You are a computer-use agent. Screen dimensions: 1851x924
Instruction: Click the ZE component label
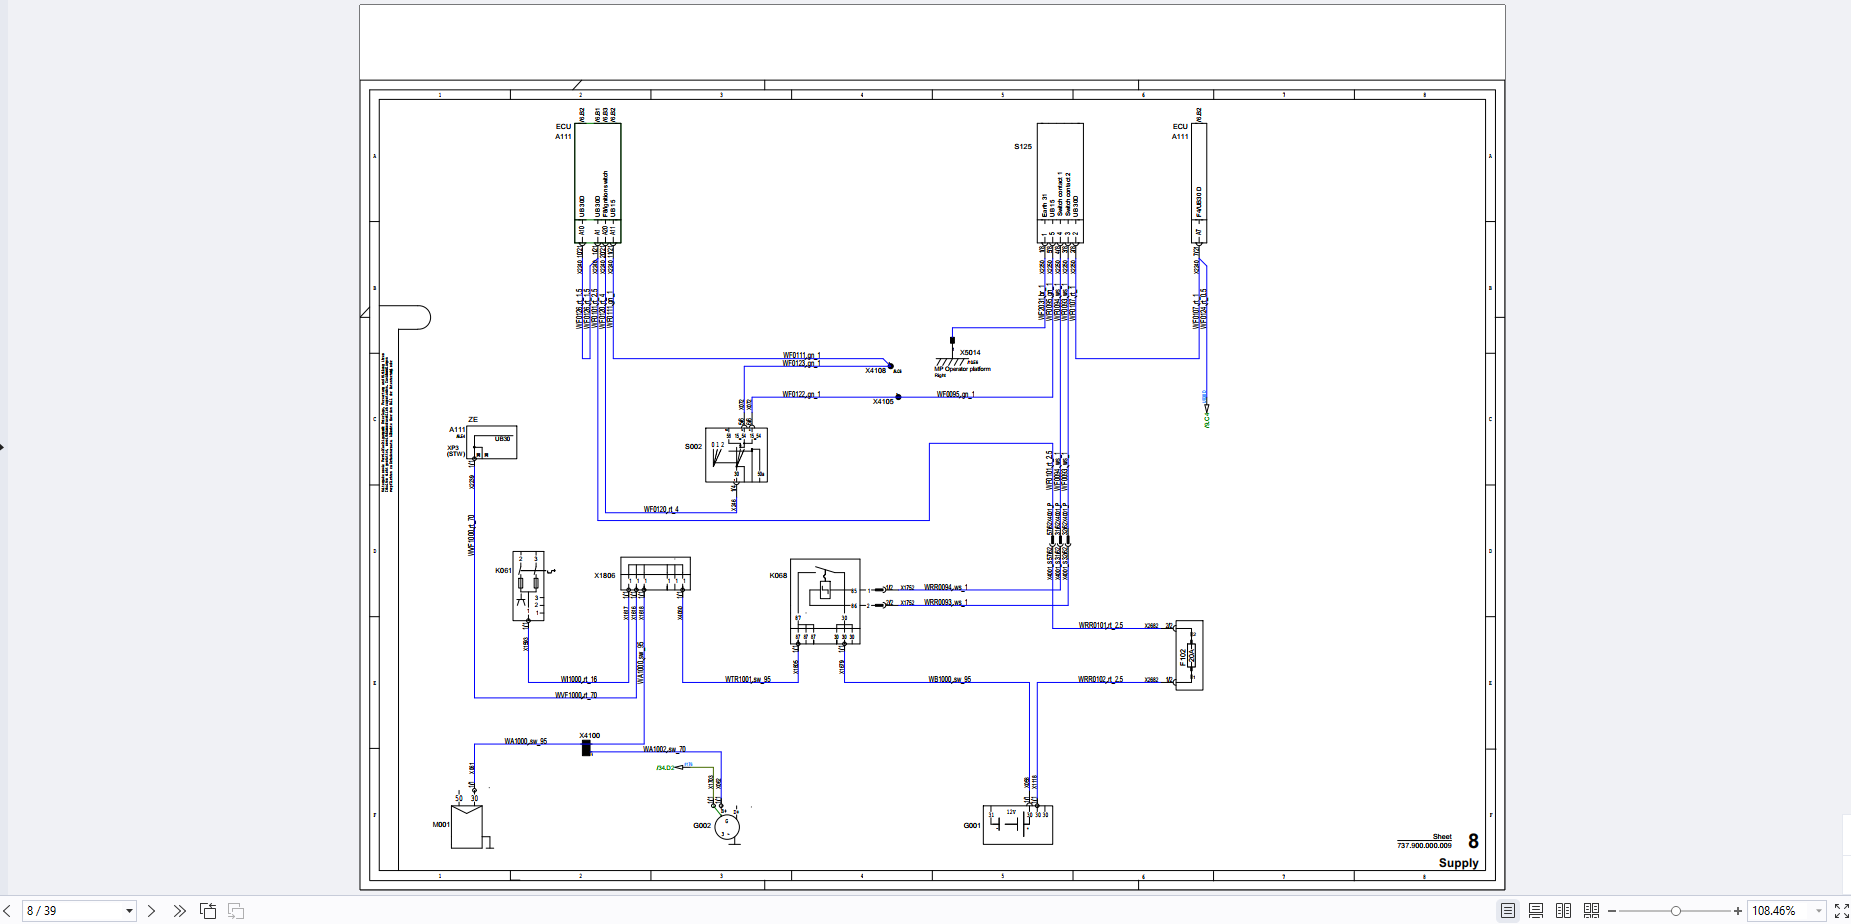pos(473,420)
